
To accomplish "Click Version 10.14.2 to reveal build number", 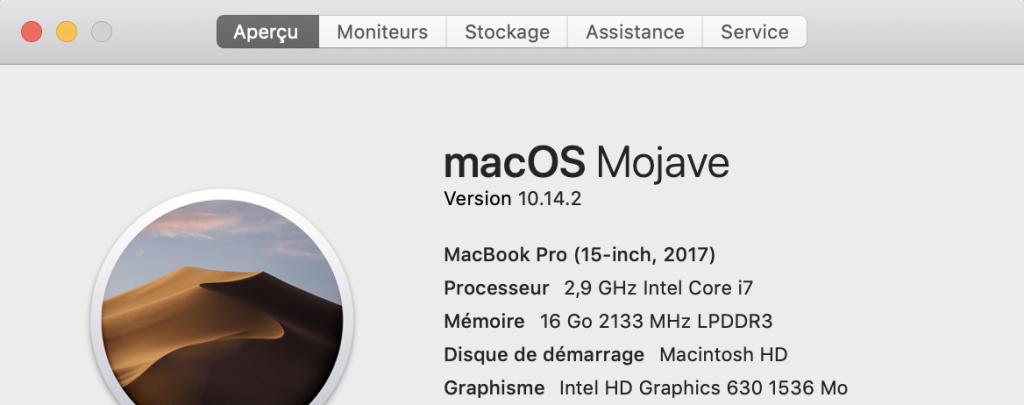I will (512, 198).
